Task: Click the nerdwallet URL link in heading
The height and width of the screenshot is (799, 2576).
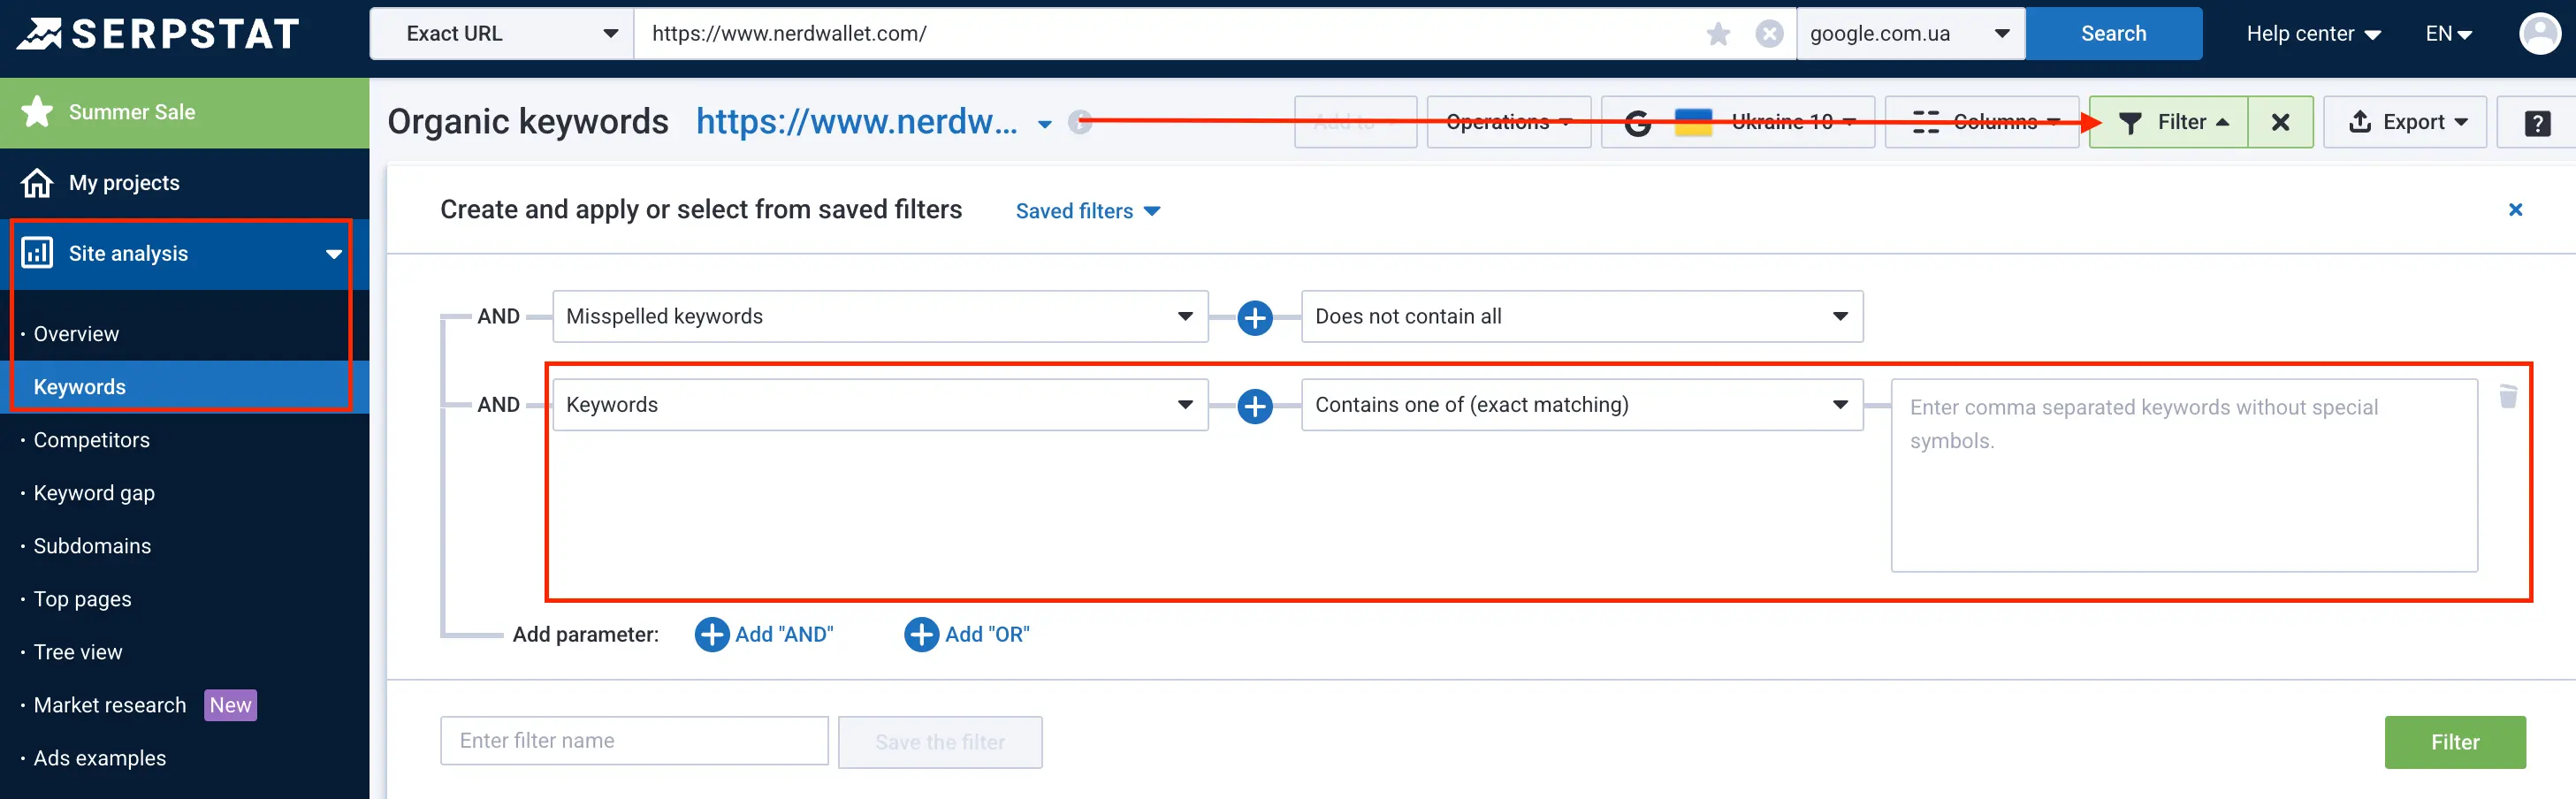Action: point(857,122)
